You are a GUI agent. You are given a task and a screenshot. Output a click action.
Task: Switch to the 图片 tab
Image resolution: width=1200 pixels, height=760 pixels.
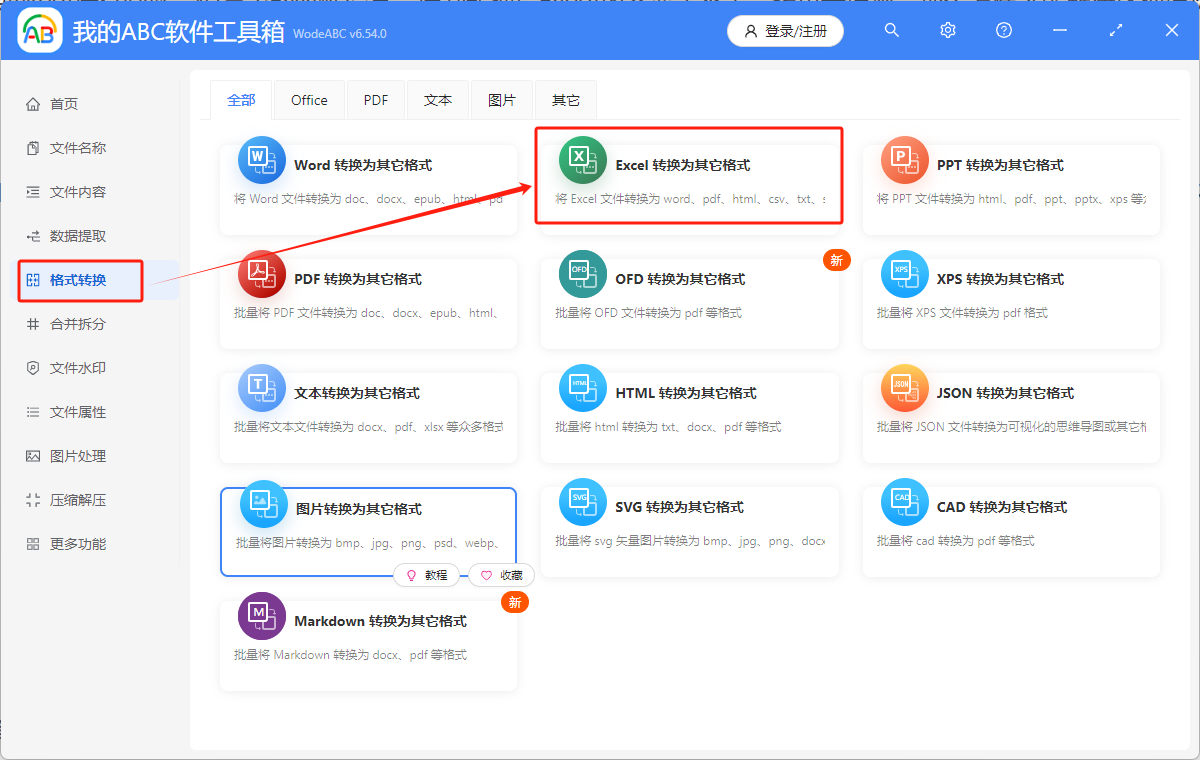(501, 99)
